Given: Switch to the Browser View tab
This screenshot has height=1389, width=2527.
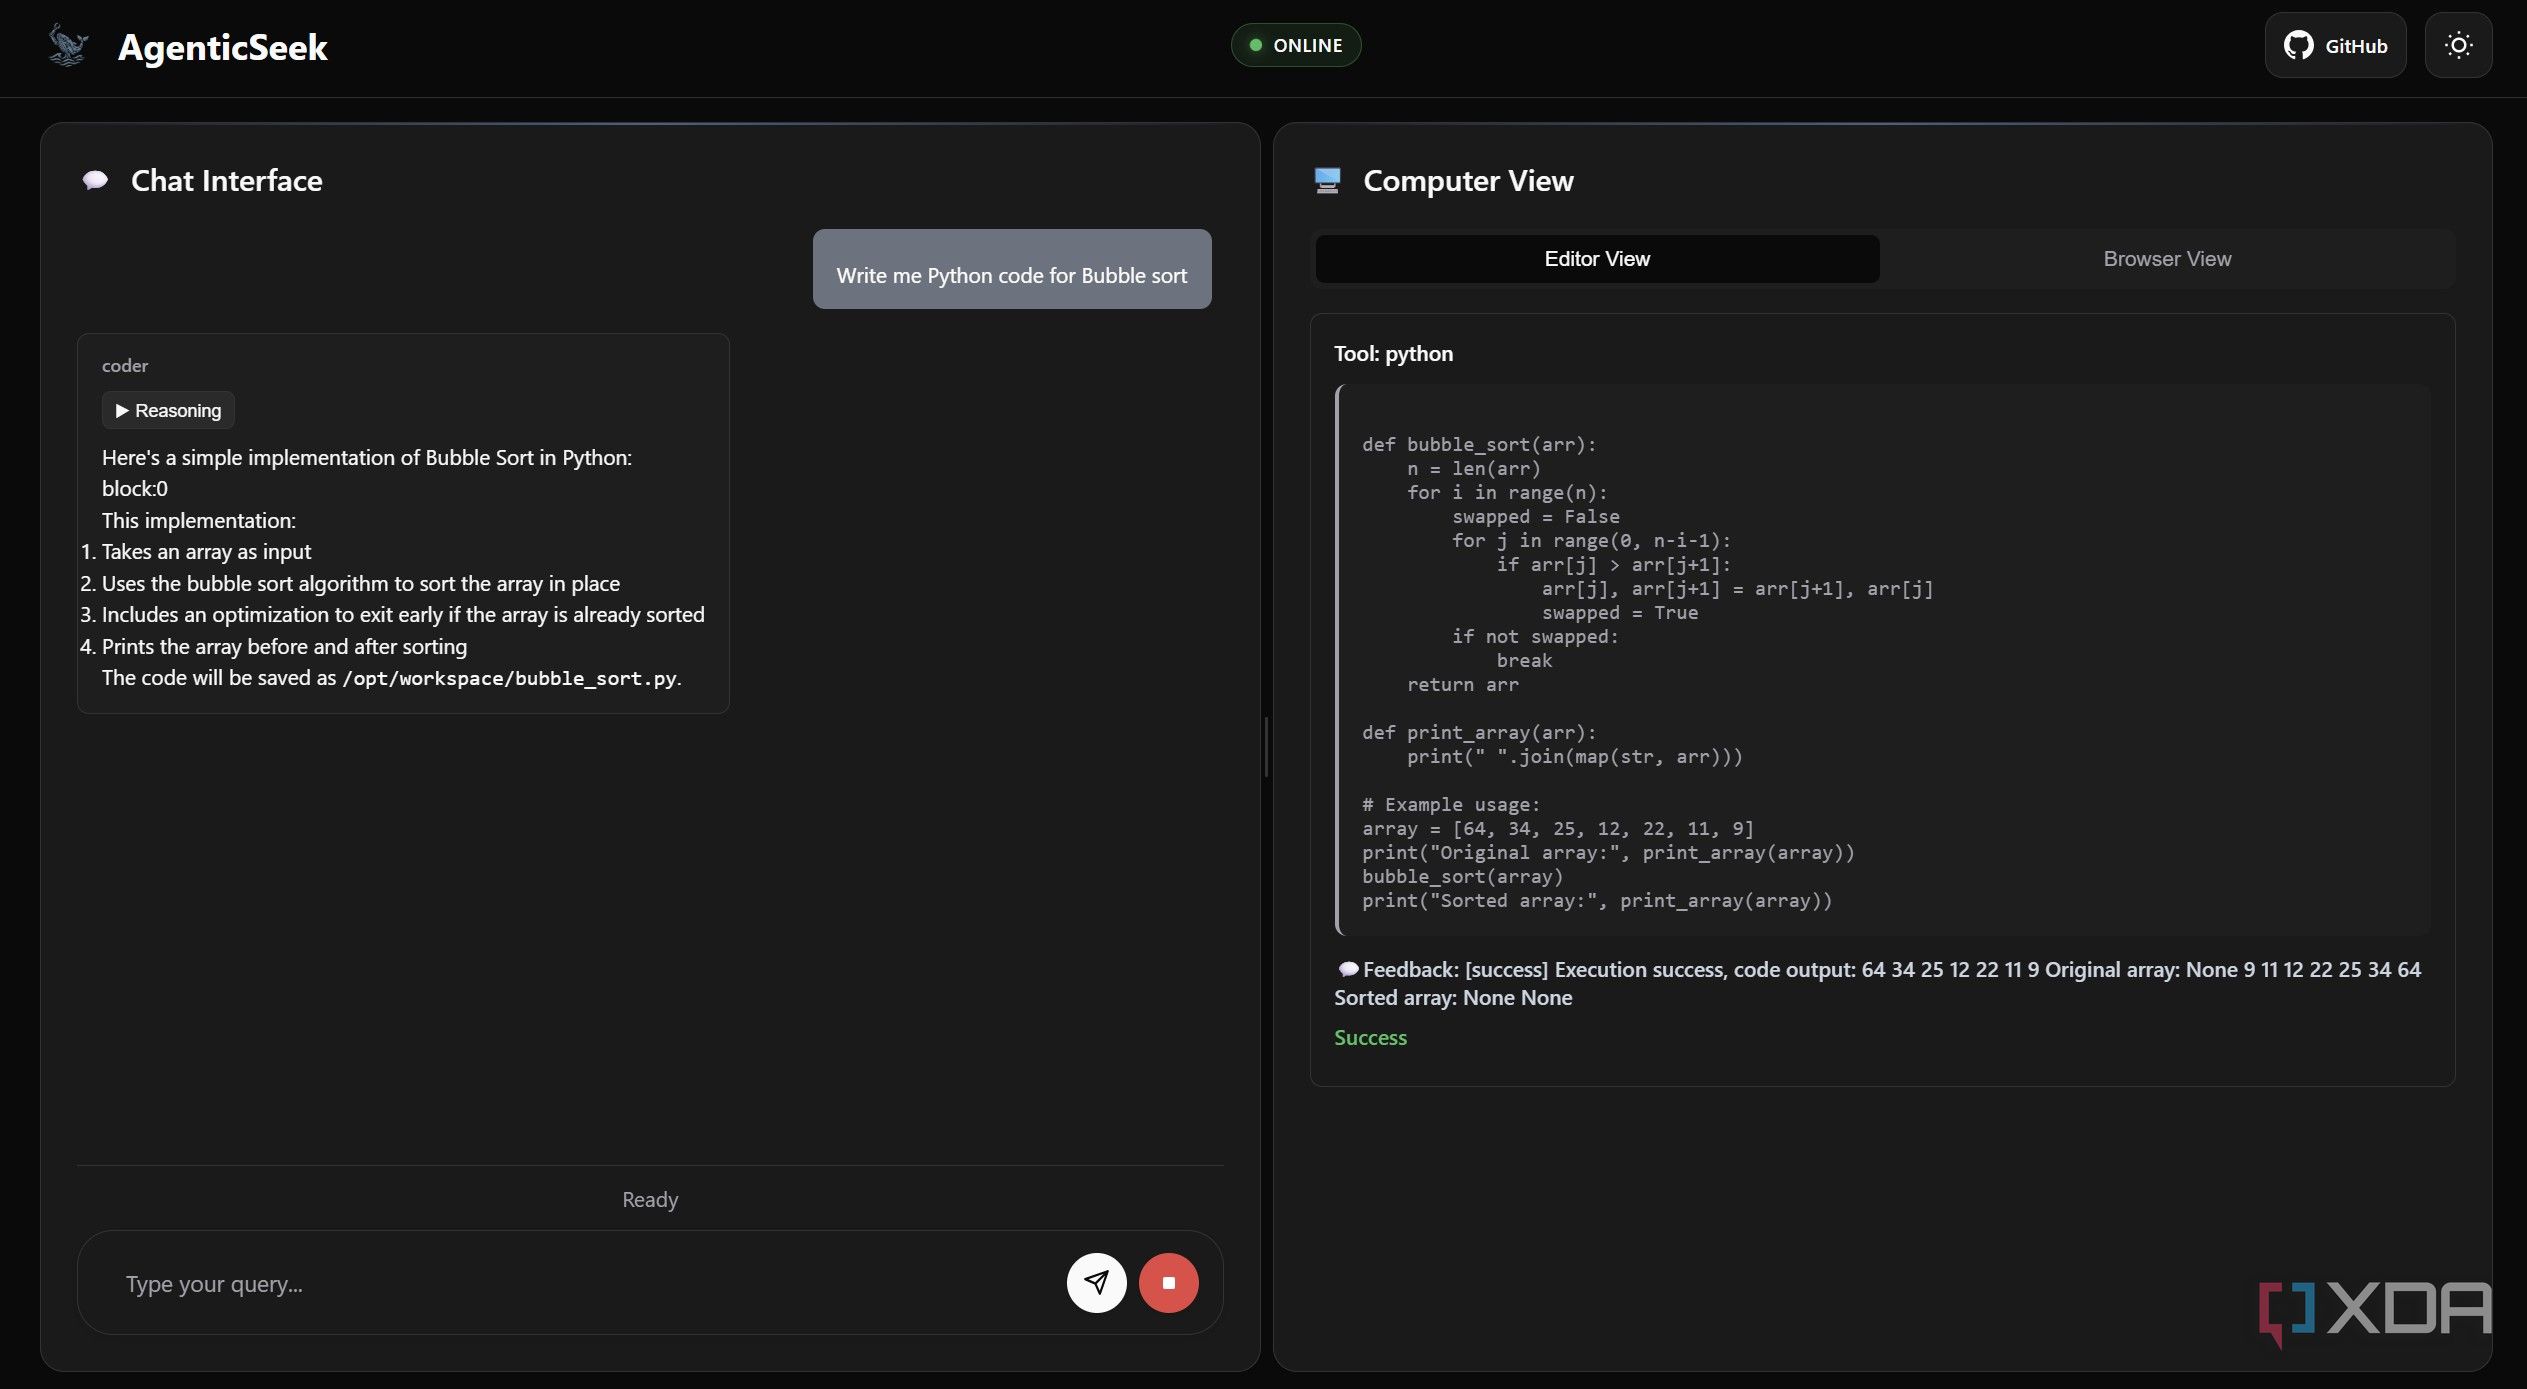Looking at the screenshot, I should pyautogui.click(x=2167, y=259).
